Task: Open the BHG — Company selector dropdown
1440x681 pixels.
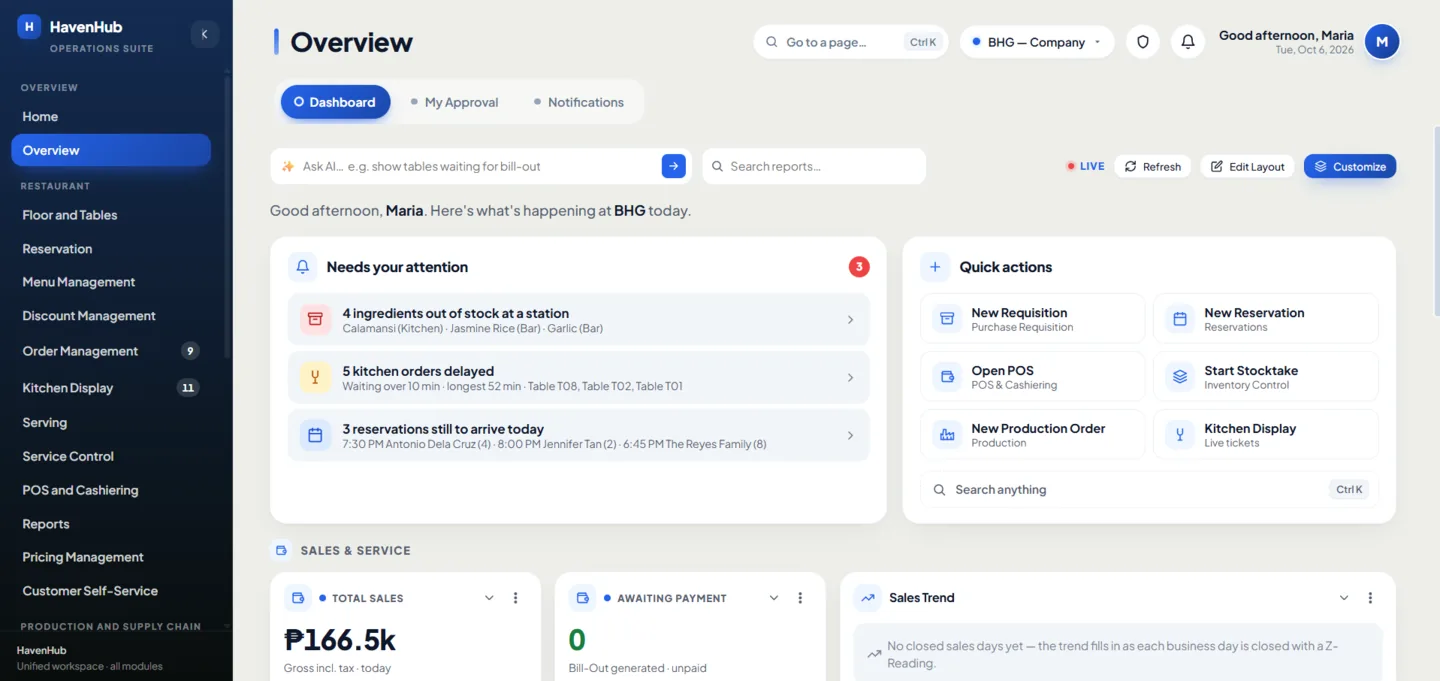Action: [x=1037, y=42]
